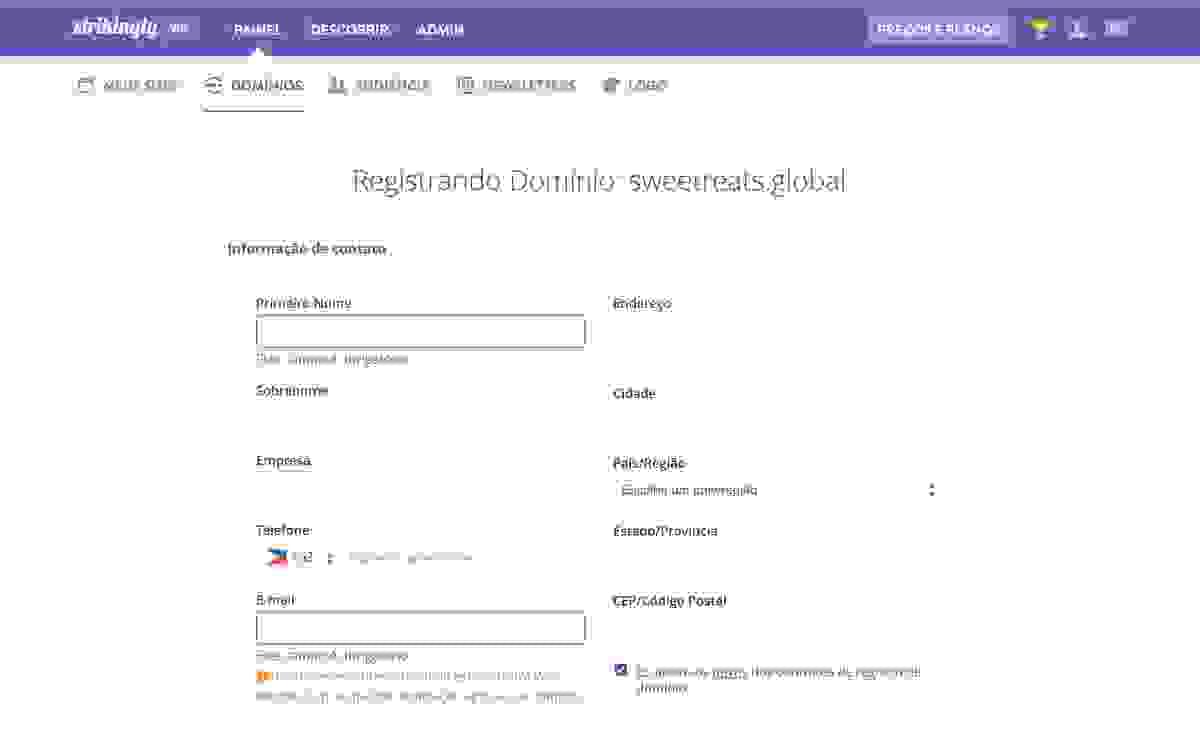Click the Logo tab icon

pos(610,85)
